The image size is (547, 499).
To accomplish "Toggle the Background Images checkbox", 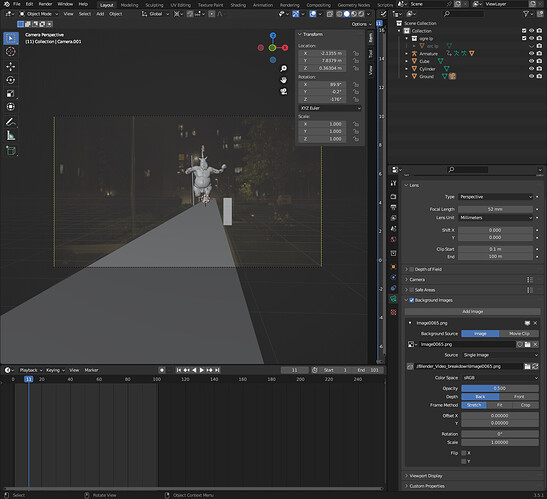I will 412,300.
